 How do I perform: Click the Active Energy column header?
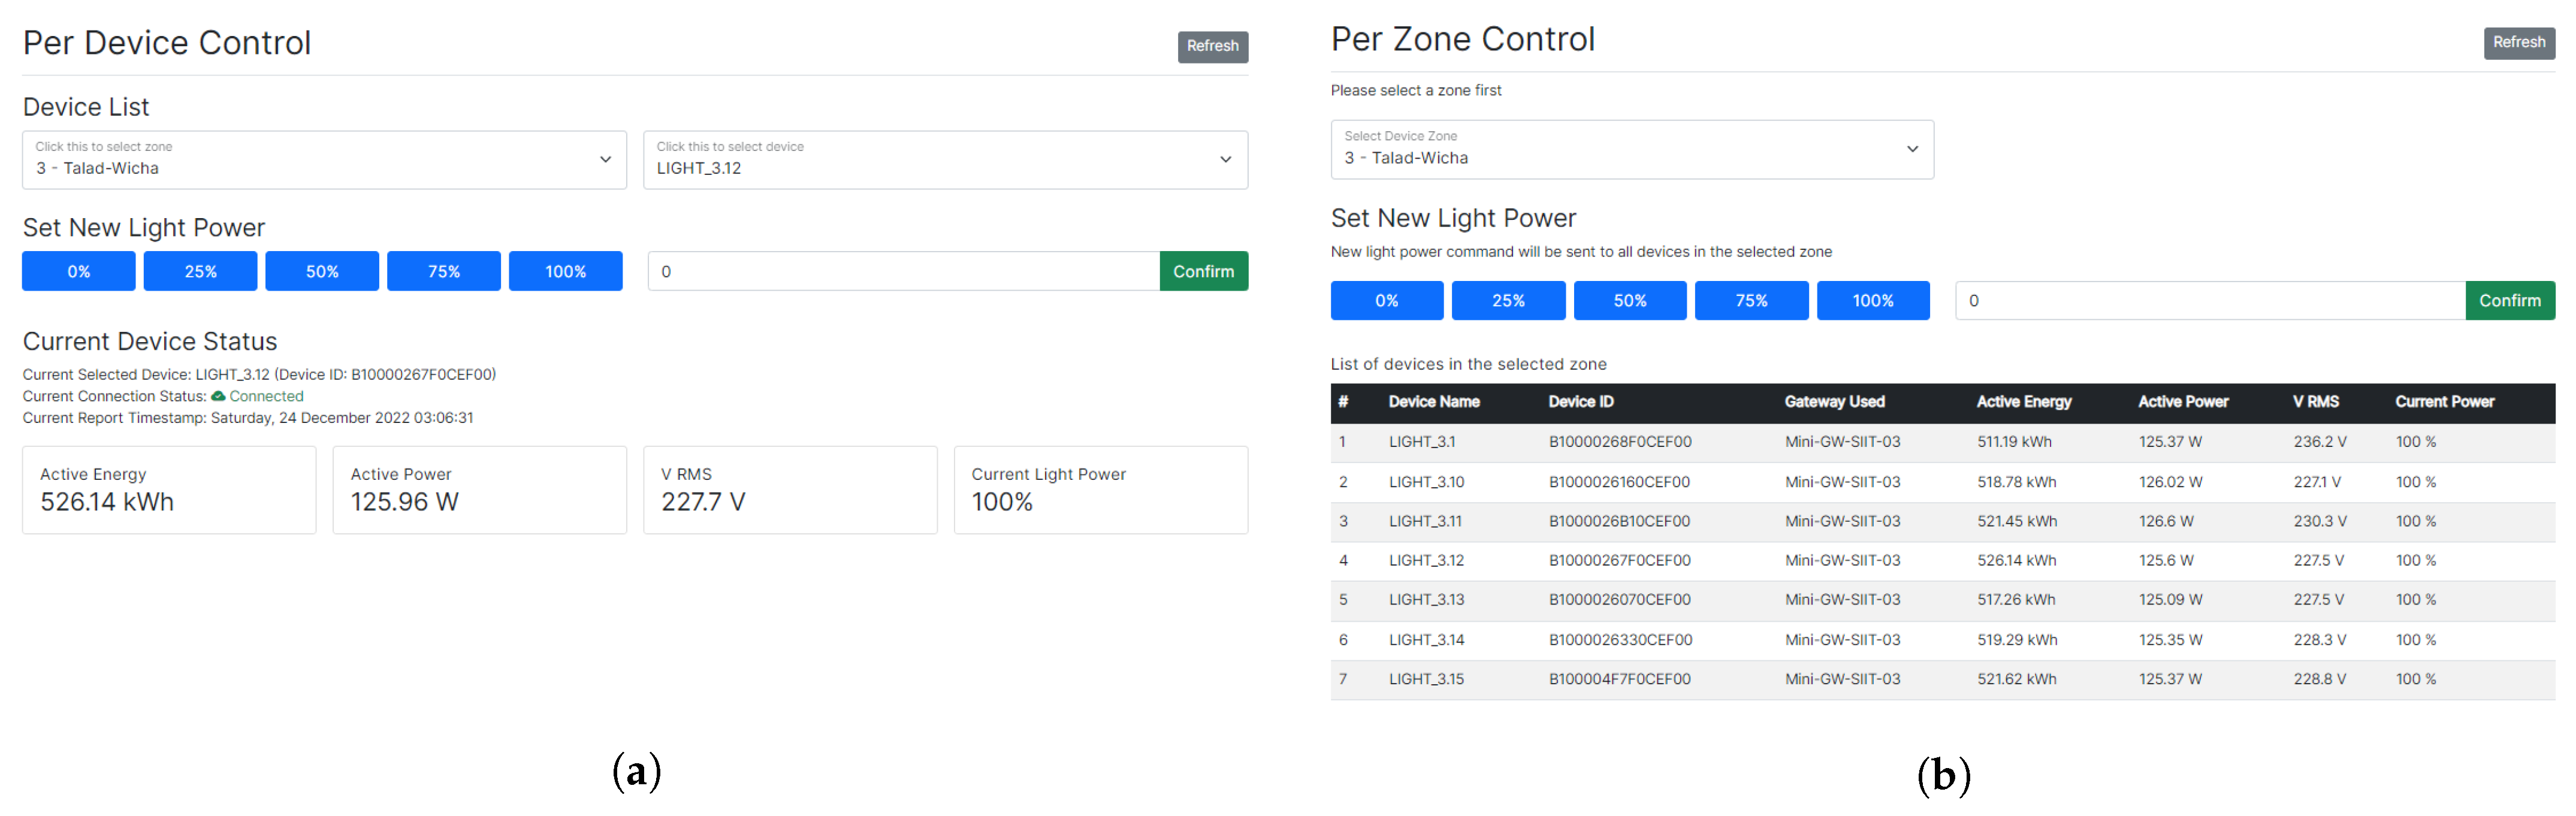[x=2023, y=402]
